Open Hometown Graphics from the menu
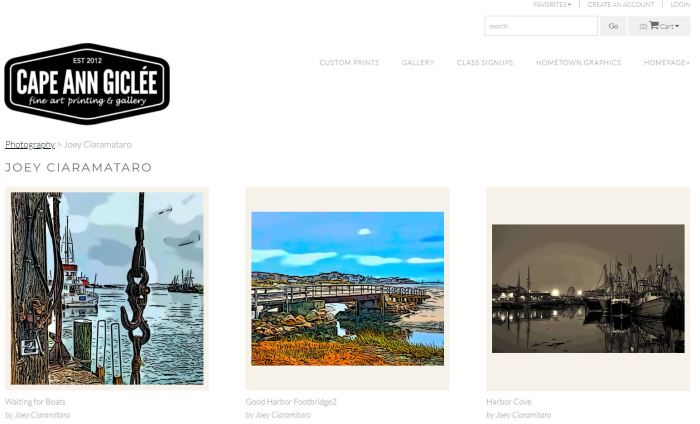 (x=578, y=62)
